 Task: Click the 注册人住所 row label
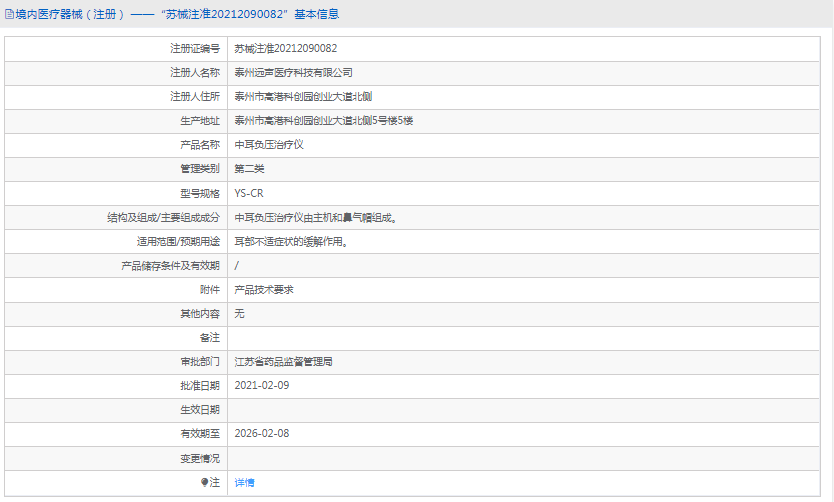[x=195, y=96]
